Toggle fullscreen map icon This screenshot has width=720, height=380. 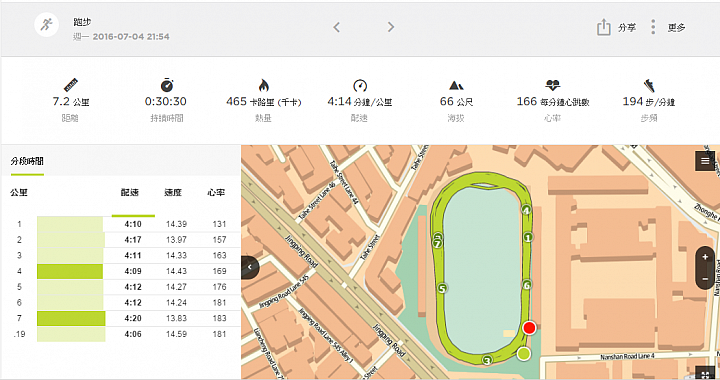[705, 374]
